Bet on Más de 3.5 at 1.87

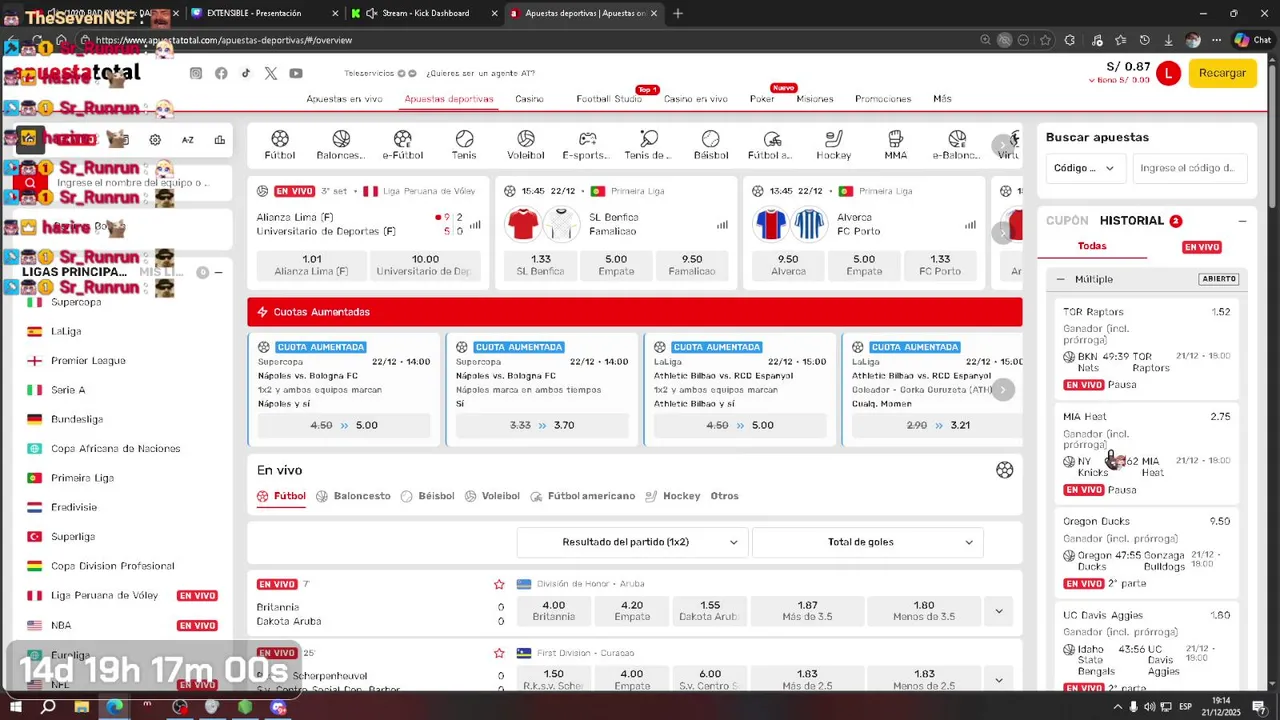click(x=808, y=611)
